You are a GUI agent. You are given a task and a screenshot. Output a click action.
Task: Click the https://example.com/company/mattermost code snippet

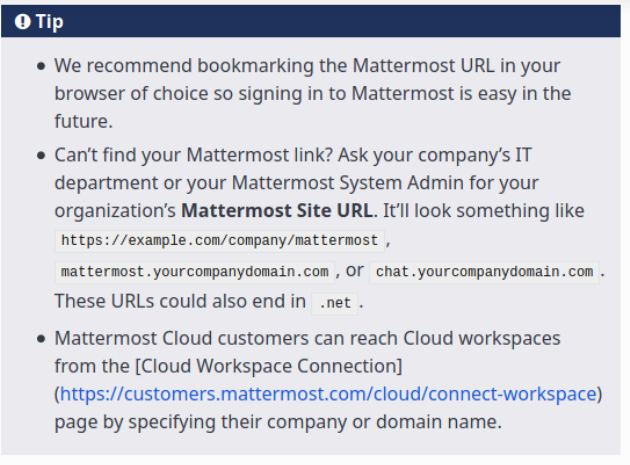[220, 241]
